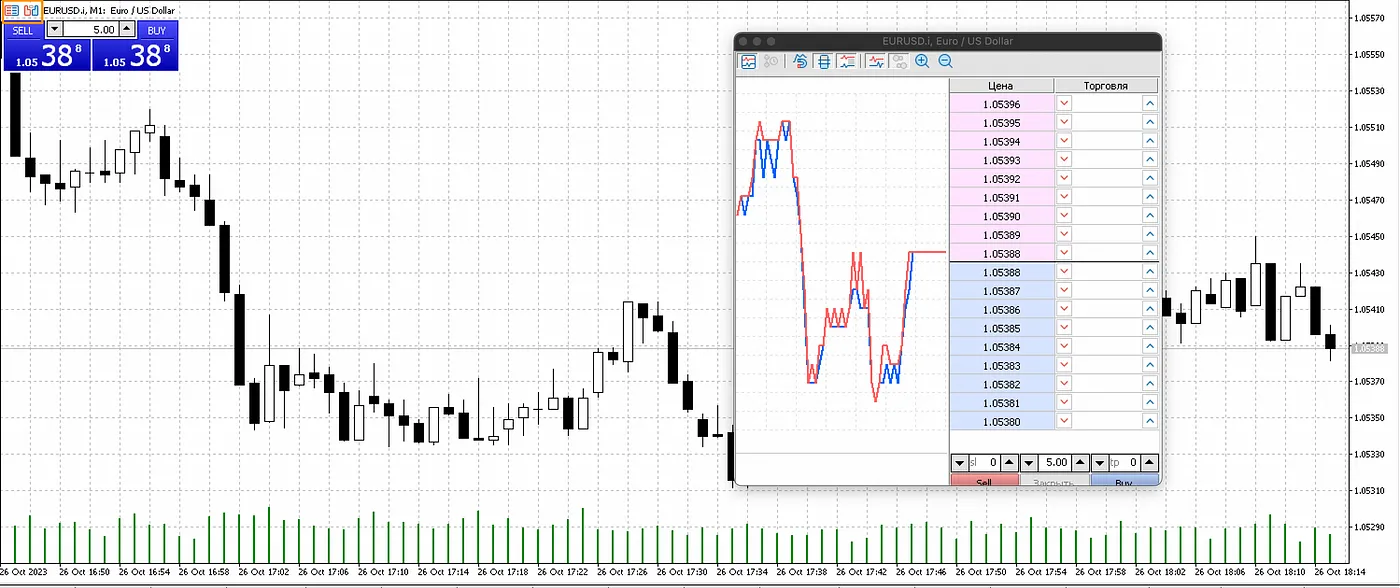This screenshot has height=588, width=1400.
Task: Click the 5.00 volume field on the chart
Action: [90, 30]
